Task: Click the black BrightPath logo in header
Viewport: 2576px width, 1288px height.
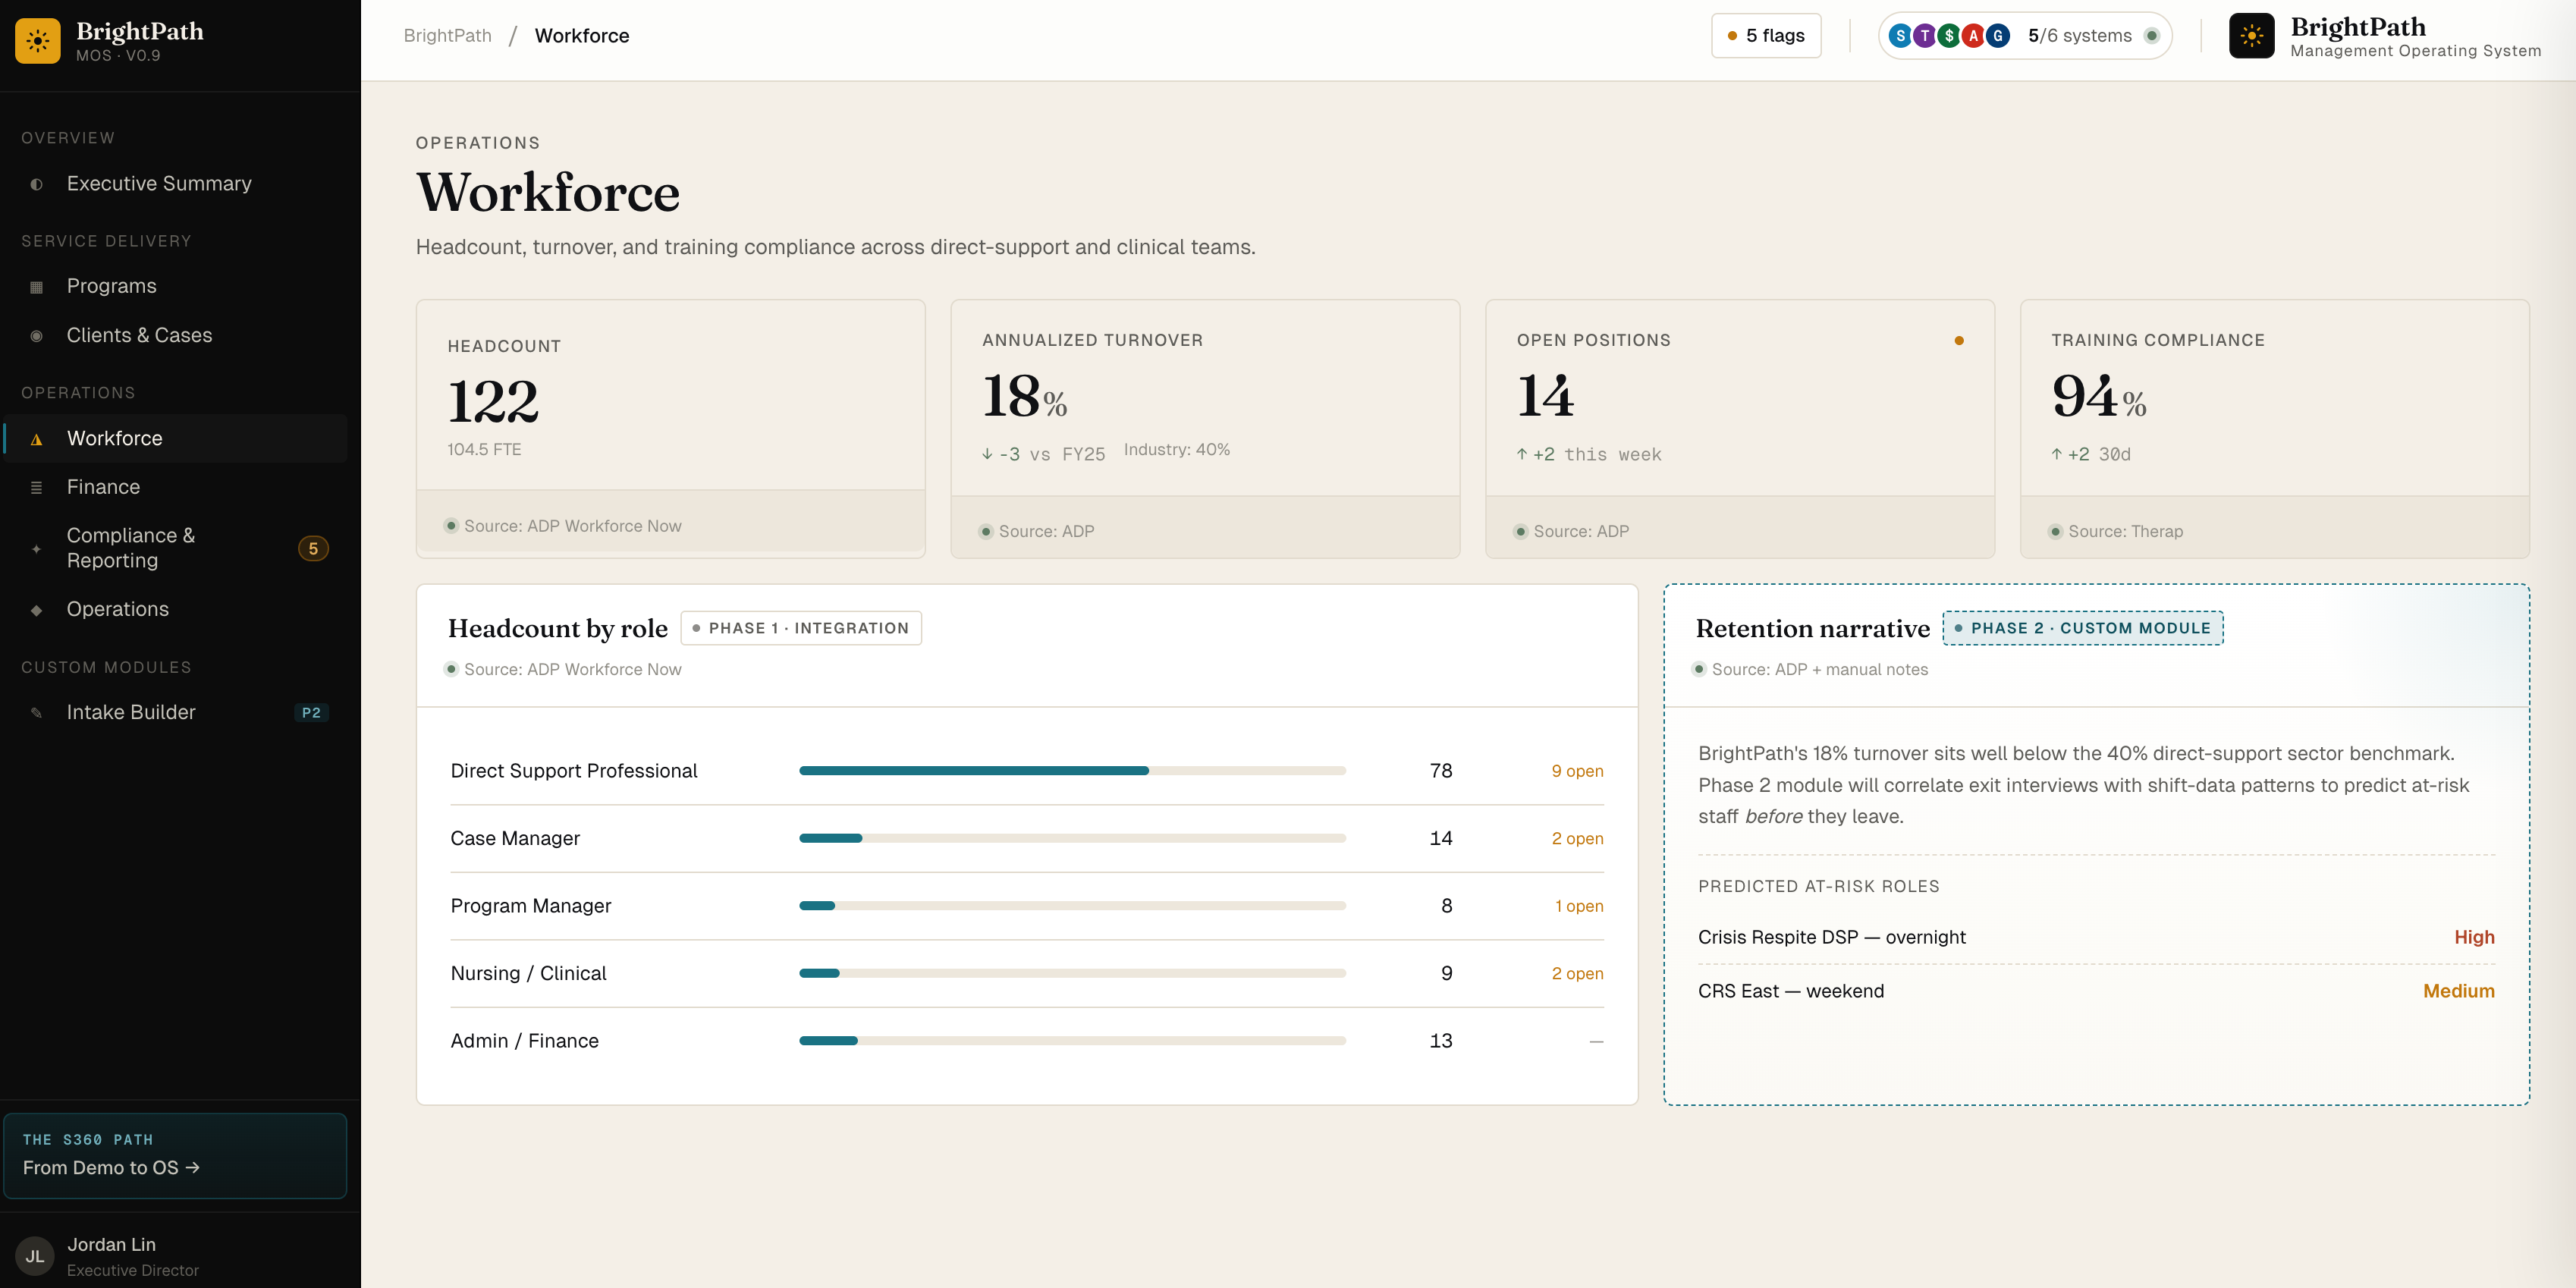Action: point(2251,36)
